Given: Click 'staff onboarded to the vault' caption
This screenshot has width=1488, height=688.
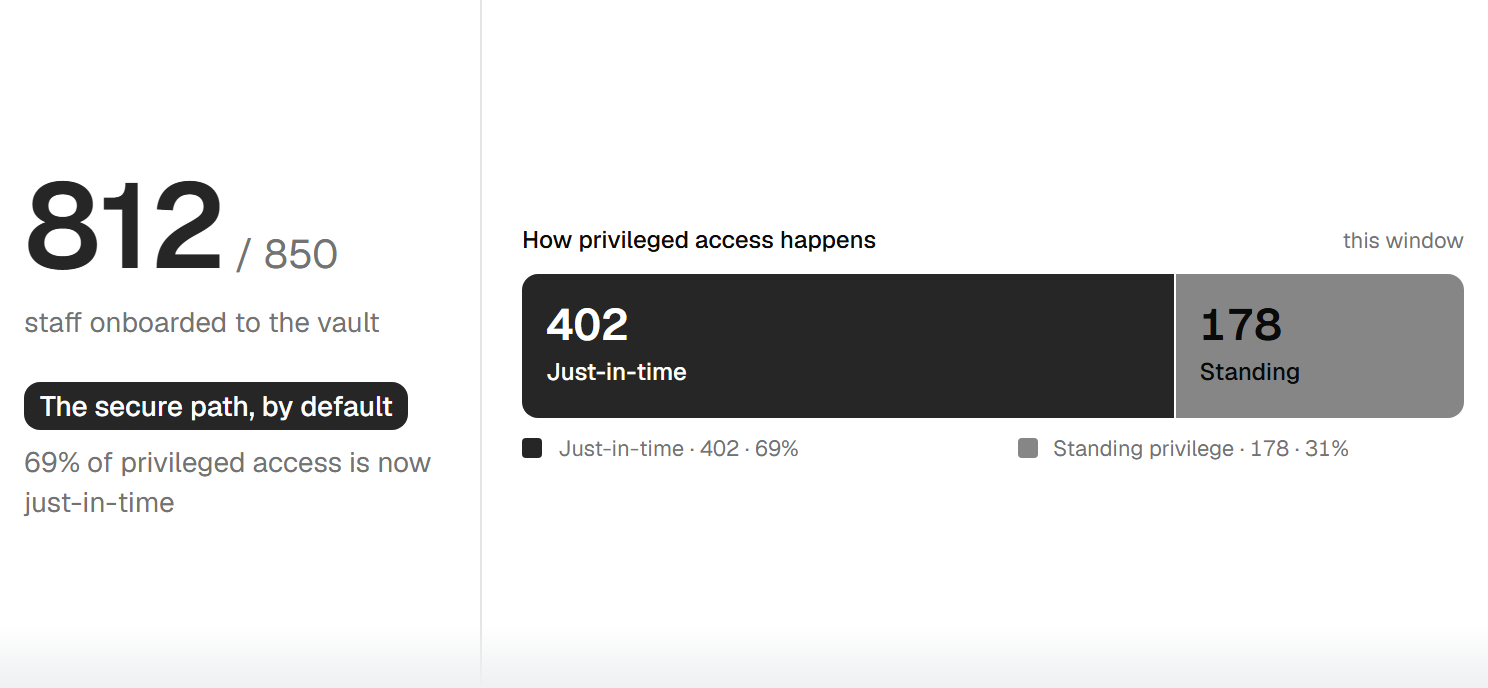Looking at the screenshot, I should 202,323.
